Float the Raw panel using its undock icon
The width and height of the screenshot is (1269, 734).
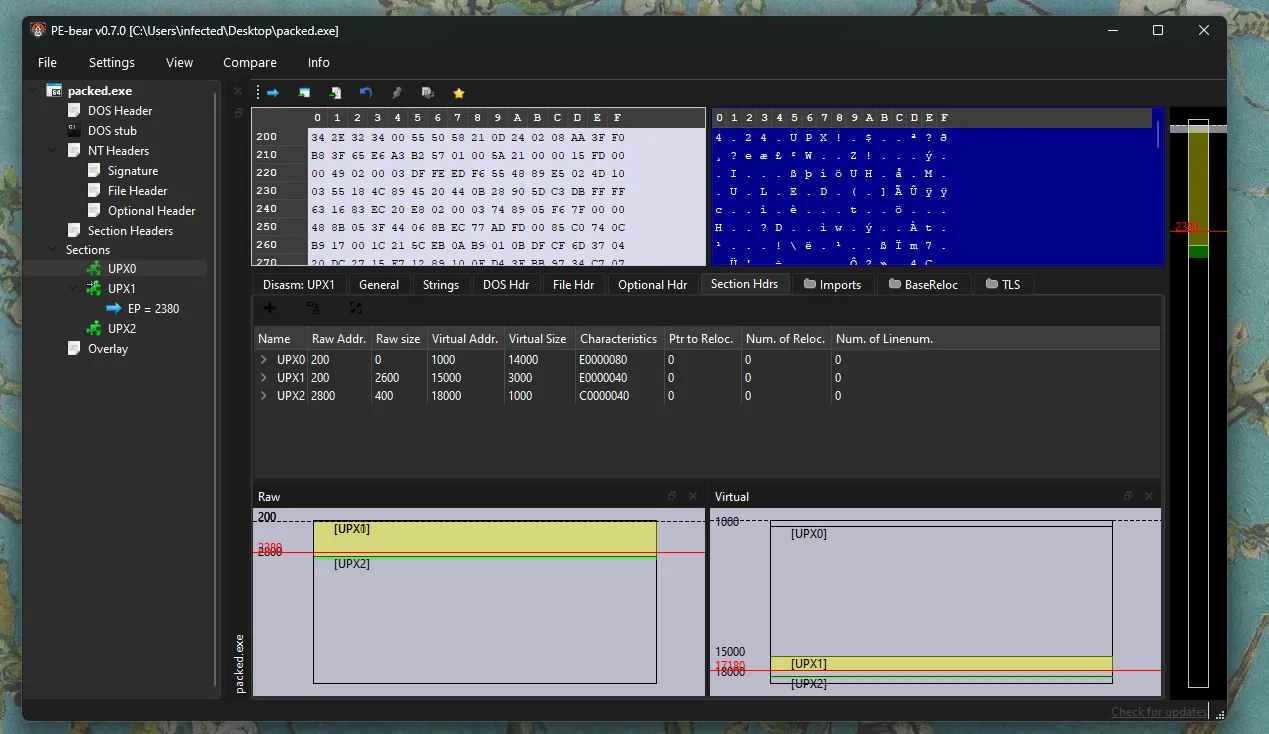click(672, 496)
